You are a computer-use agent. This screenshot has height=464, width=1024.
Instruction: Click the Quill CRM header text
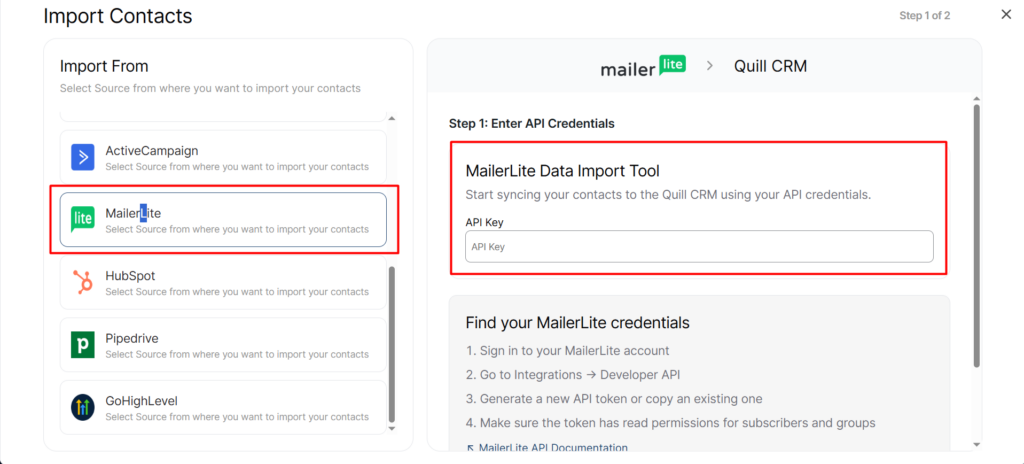pos(770,67)
